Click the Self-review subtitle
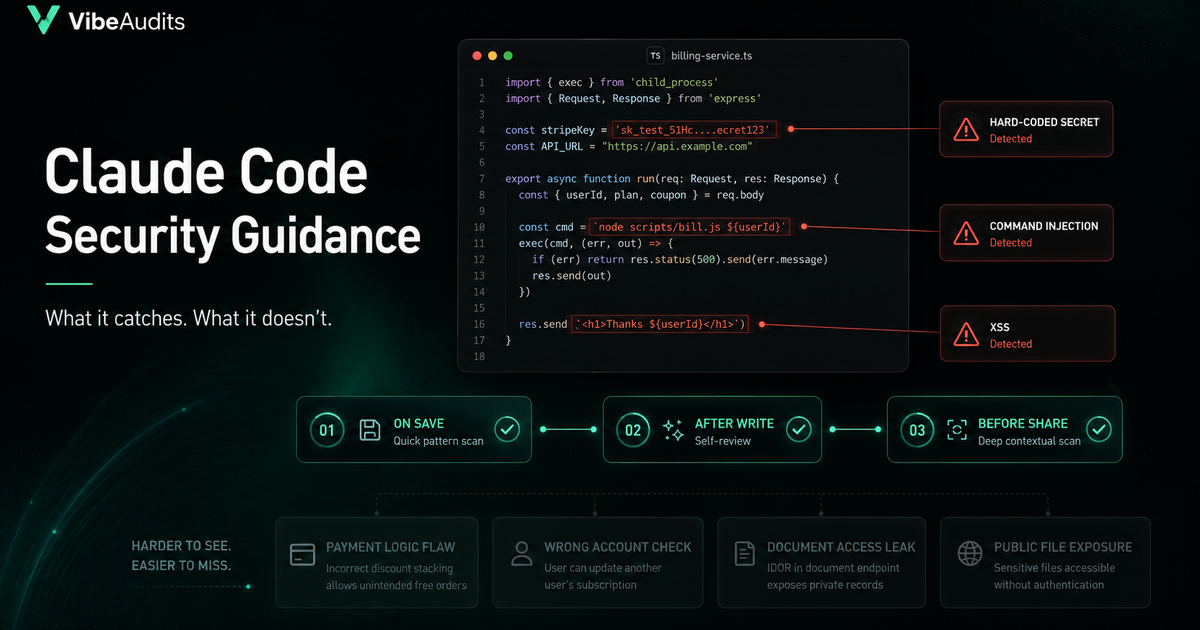This screenshot has width=1200, height=630. coord(723,441)
